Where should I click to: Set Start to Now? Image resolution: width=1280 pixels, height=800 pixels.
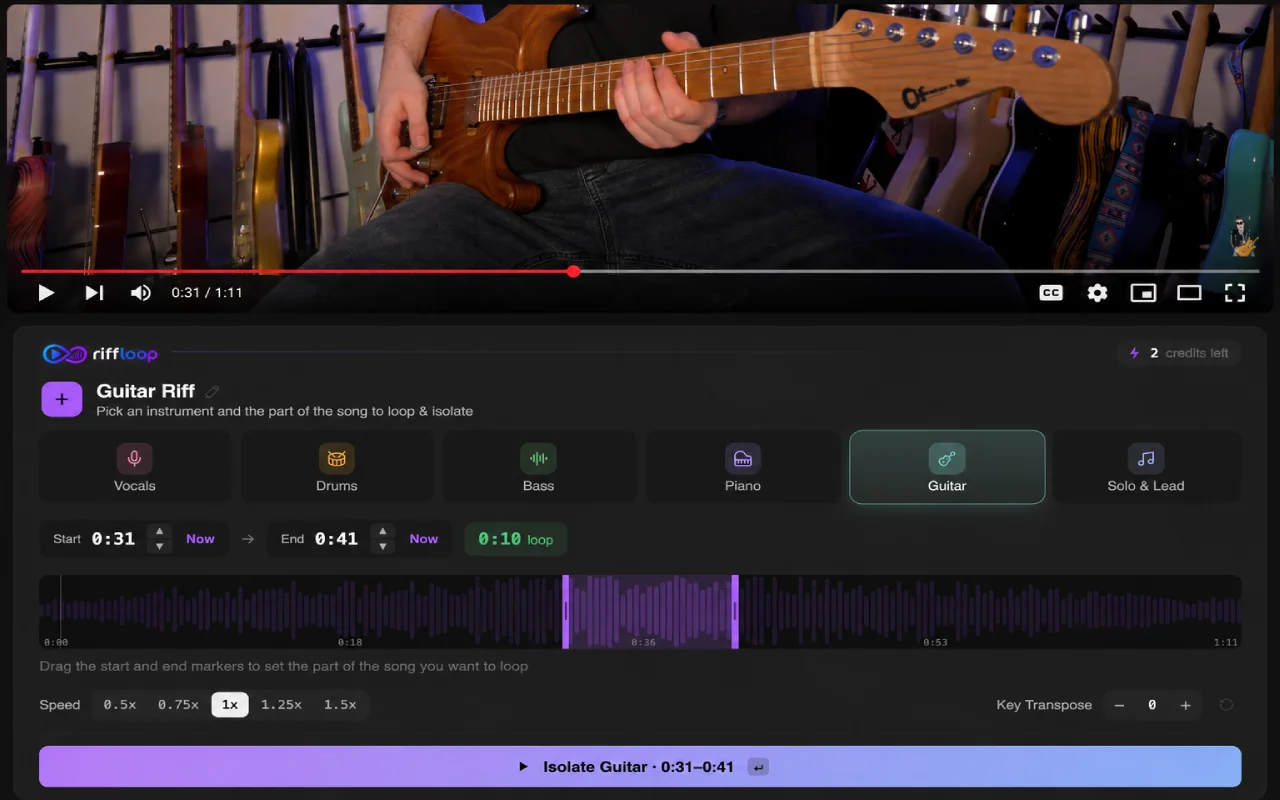pos(200,539)
